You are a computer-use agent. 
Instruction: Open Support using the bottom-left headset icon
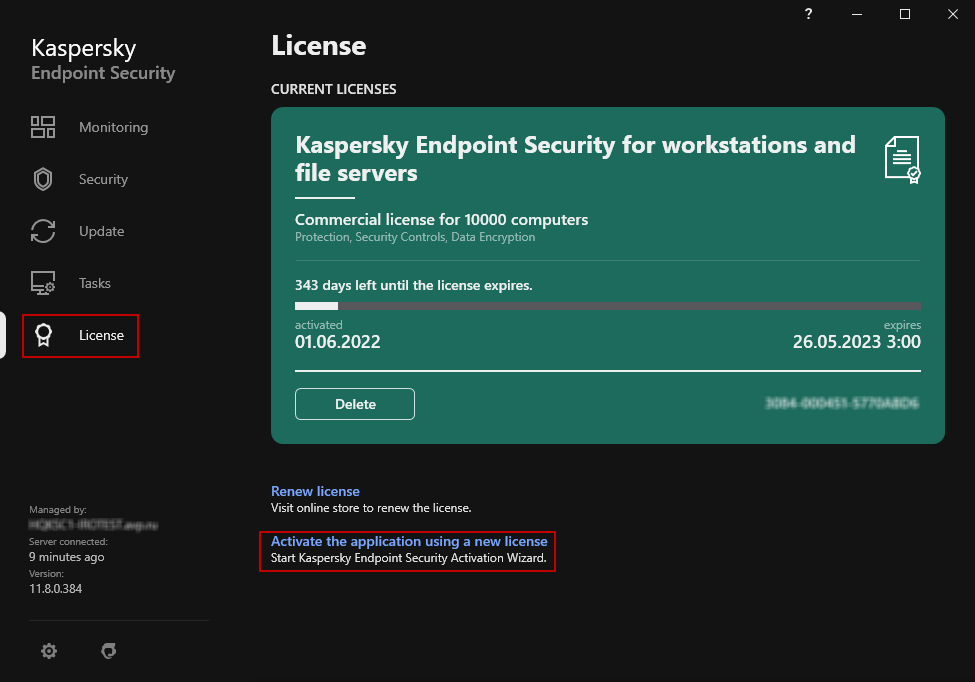coord(109,651)
